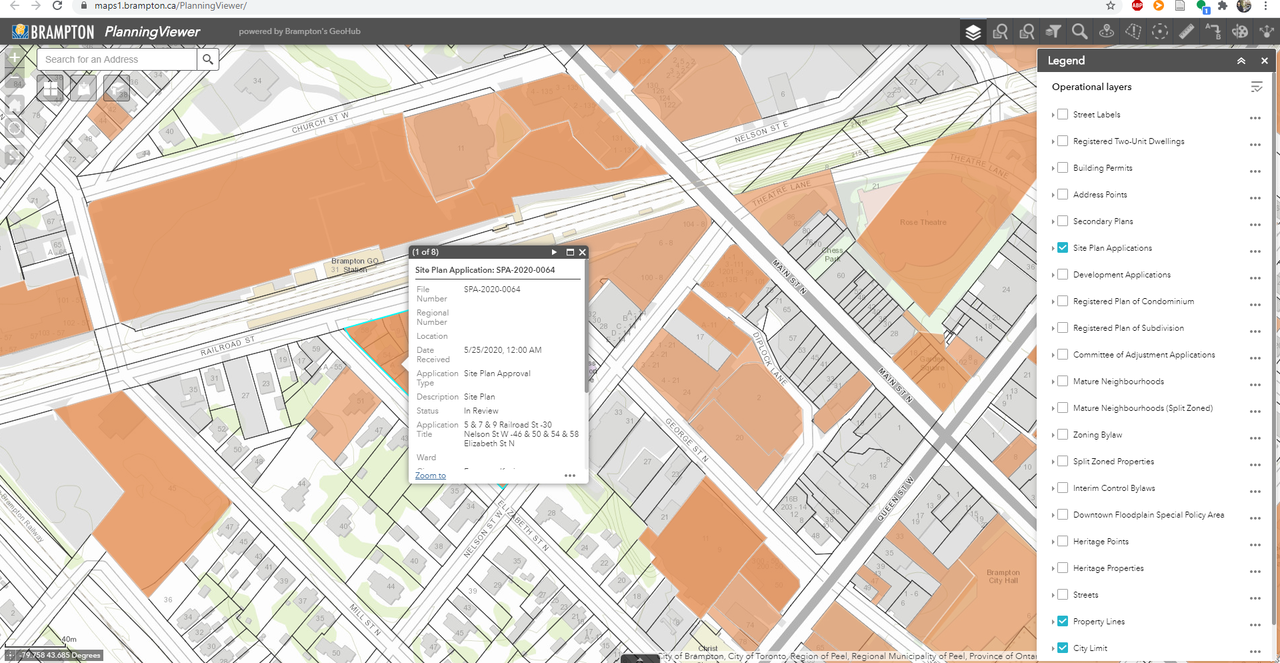Open the basemap gallery grid icon
Image resolution: width=1280 pixels, height=663 pixels.
(x=51, y=89)
